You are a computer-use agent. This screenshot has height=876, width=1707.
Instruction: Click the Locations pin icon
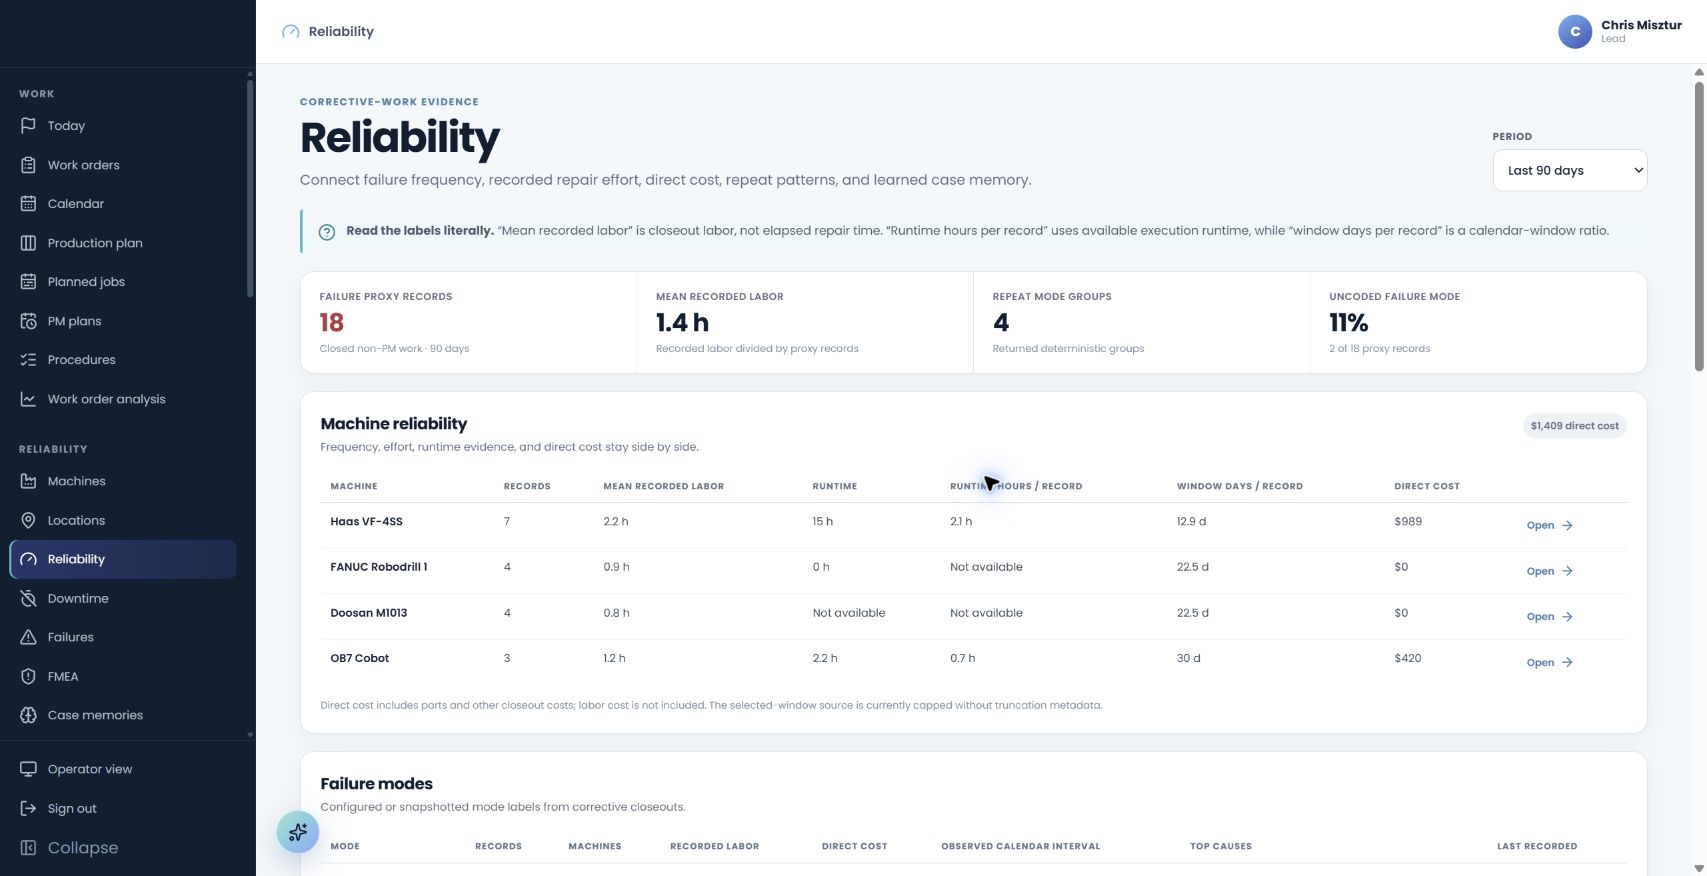(28, 520)
